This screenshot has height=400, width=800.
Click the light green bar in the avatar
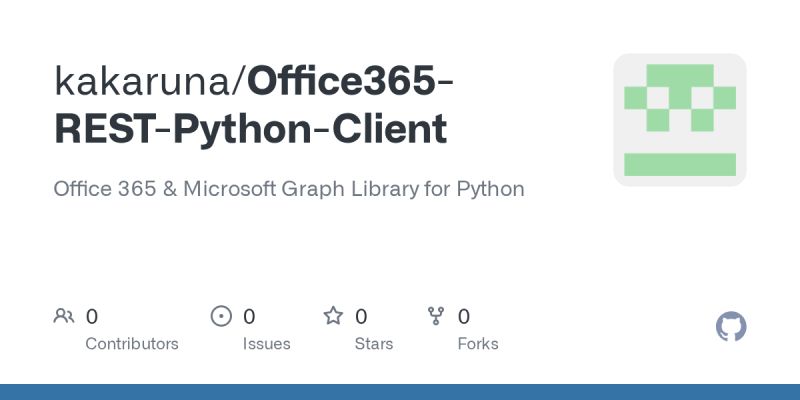pos(680,164)
